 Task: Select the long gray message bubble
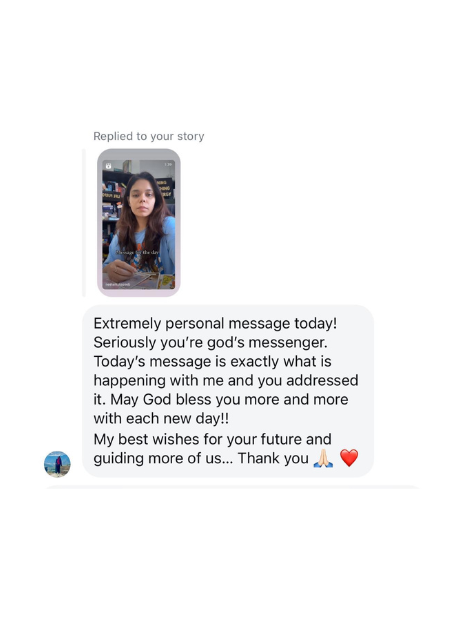point(228,391)
